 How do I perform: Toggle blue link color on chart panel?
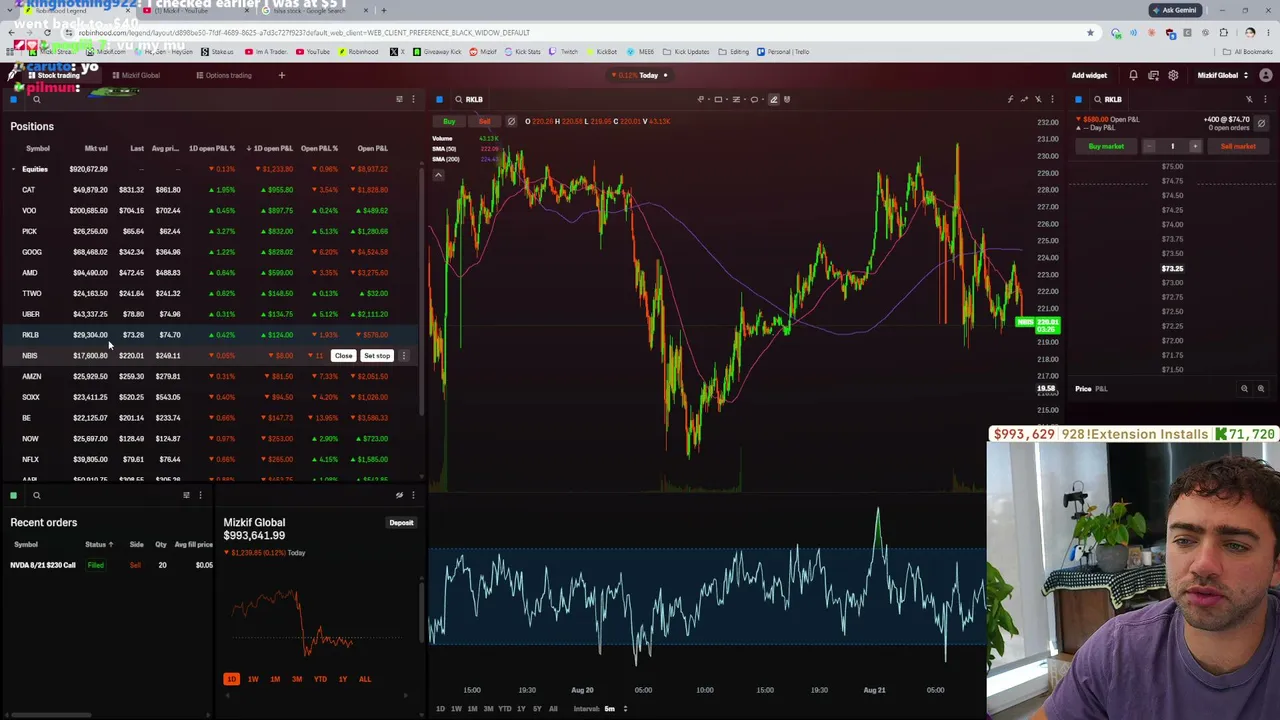point(439,99)
